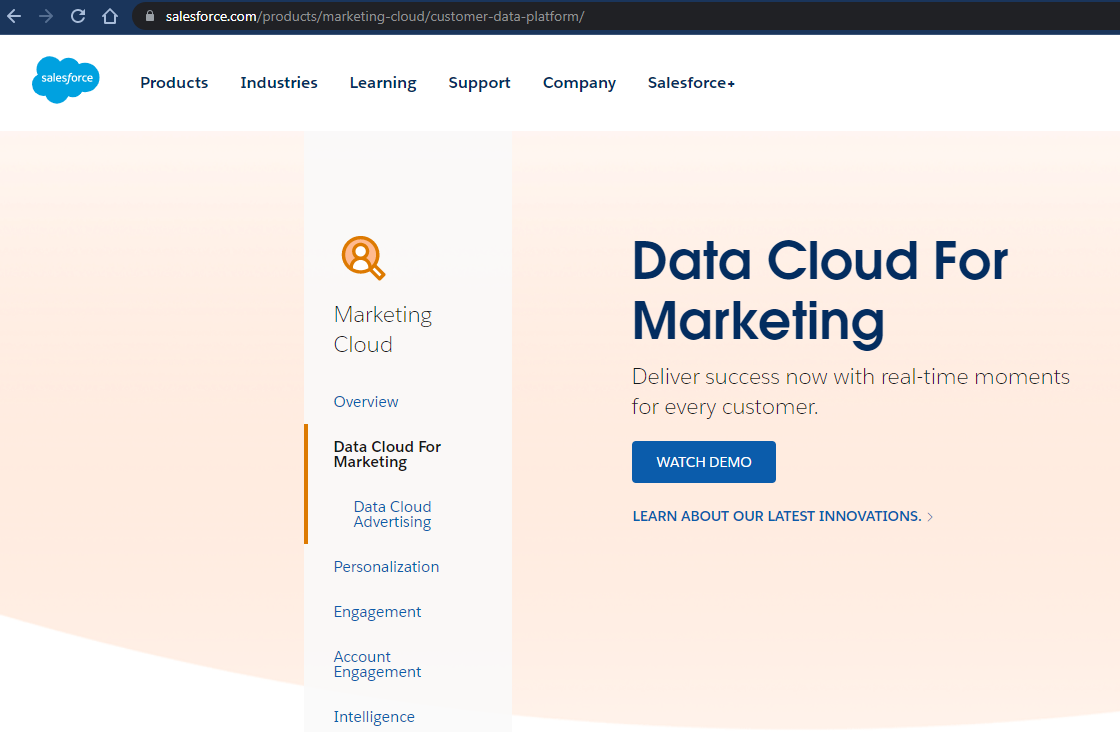This screenshot has width=1120, height=732.
Task: Reload the page with the refresh icon
Action: point(78,16)
